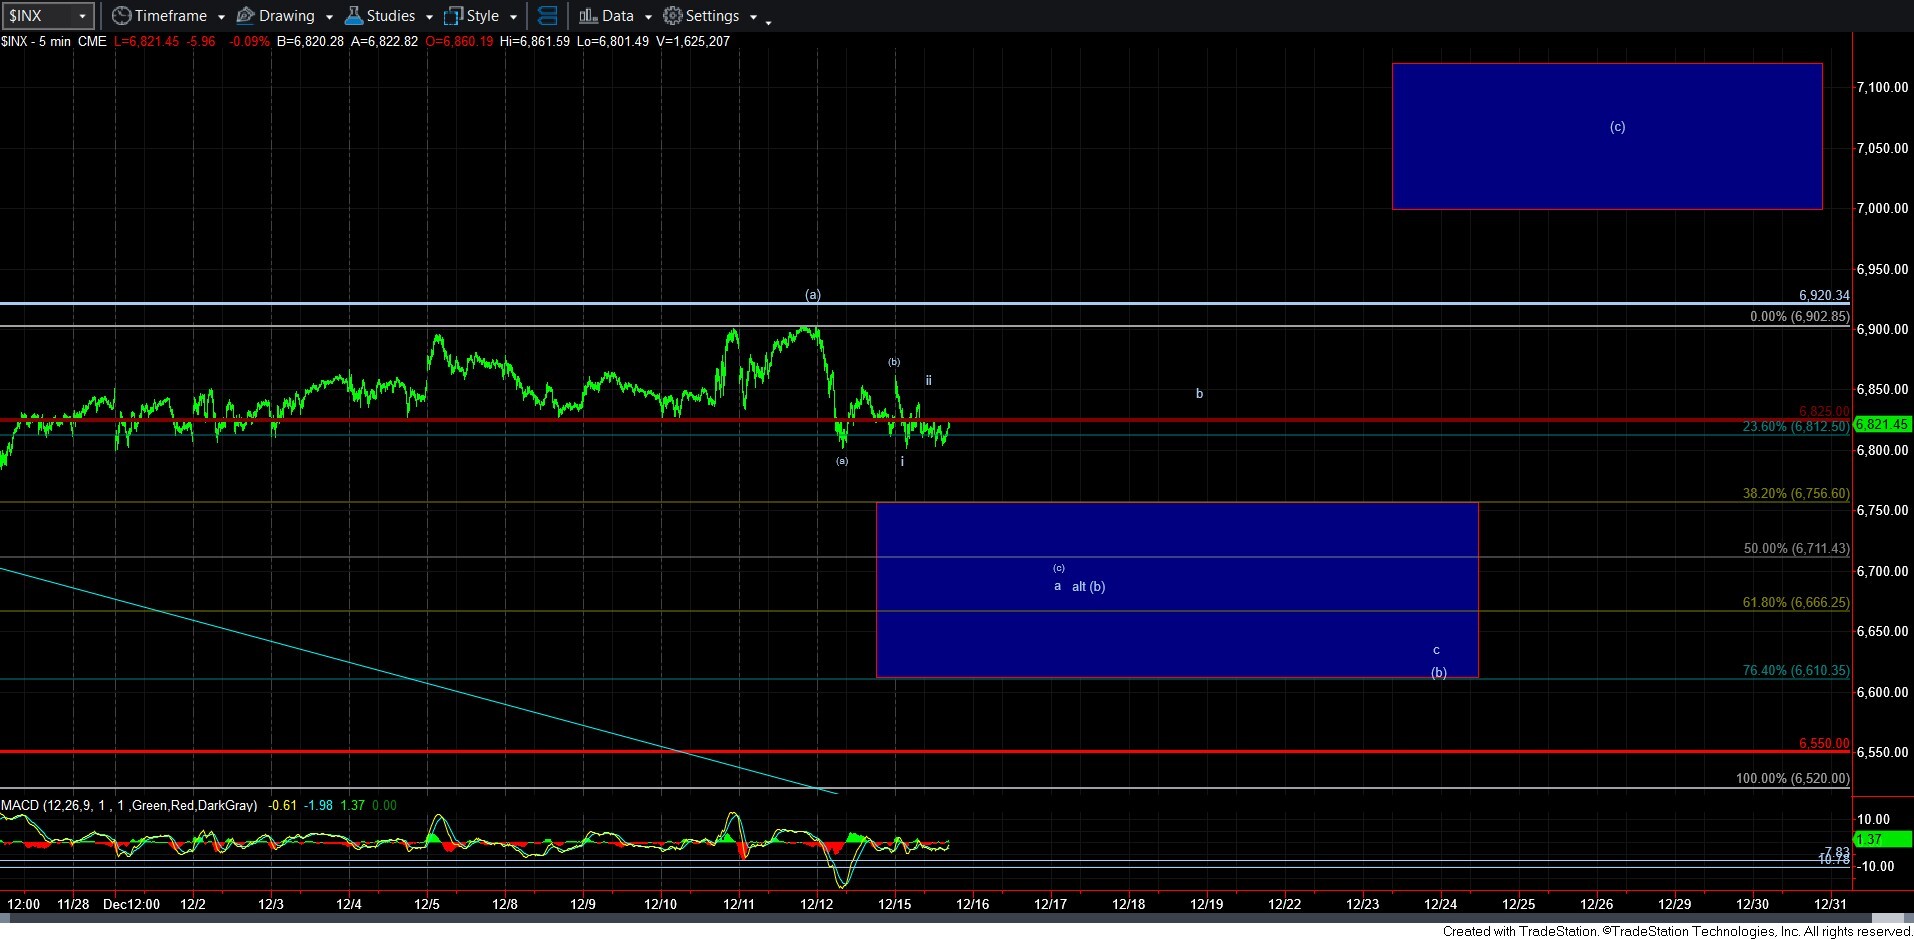Expand the arrow next to Style
1914x939 pixels.
513,17
